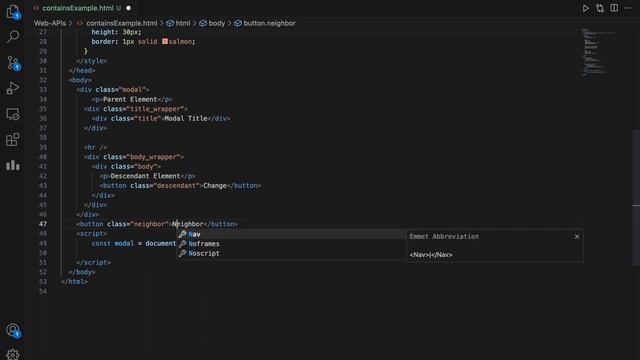Open Run and Debug view icon
640x360 pixels.
point(13,88)
